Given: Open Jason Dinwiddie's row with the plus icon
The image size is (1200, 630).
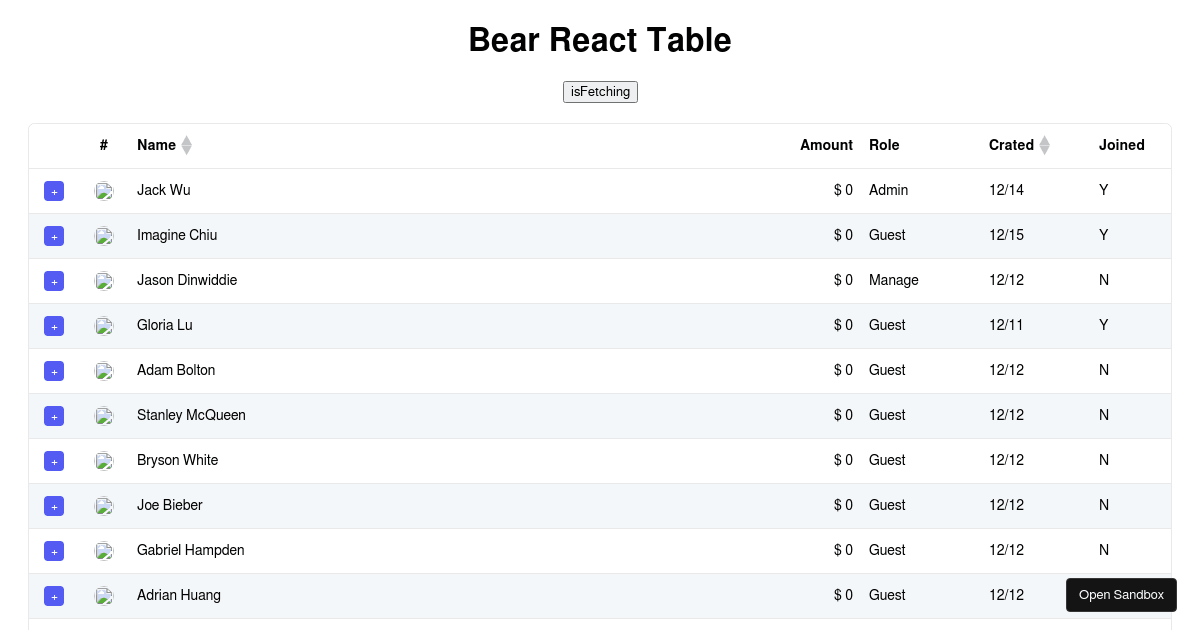Looking at the screenshot, I should 54,281.
